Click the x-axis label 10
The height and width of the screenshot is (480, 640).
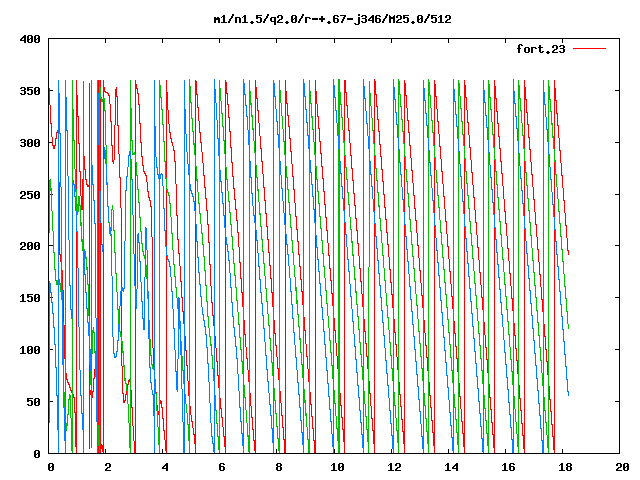pos(337,467)
